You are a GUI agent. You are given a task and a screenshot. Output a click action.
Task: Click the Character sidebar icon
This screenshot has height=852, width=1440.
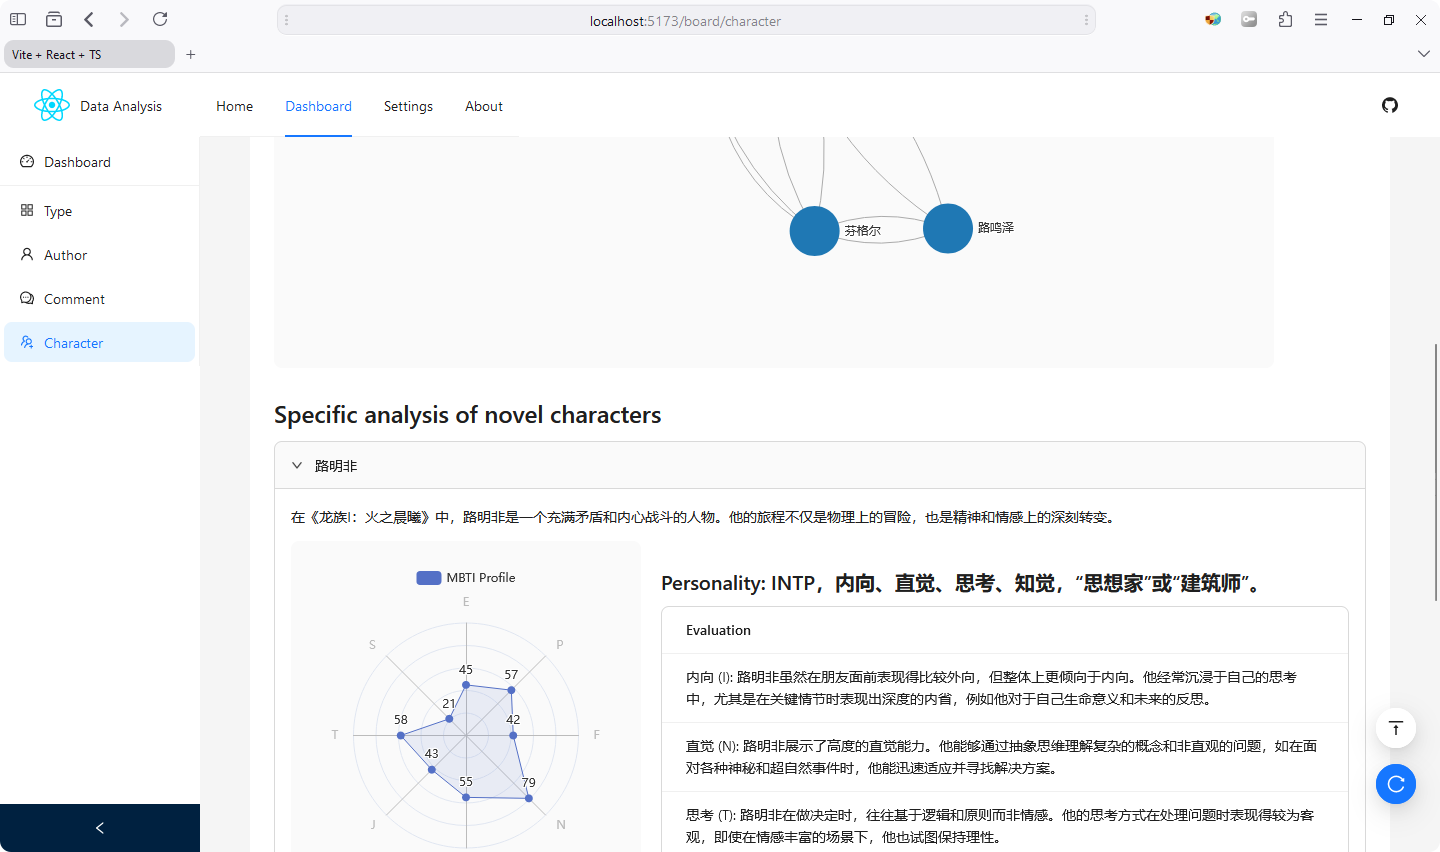coord(27,342)
